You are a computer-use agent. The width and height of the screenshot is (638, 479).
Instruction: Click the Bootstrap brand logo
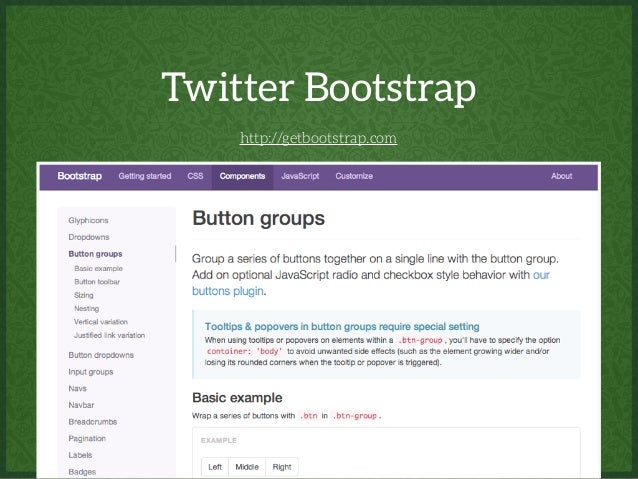point(79,176)
